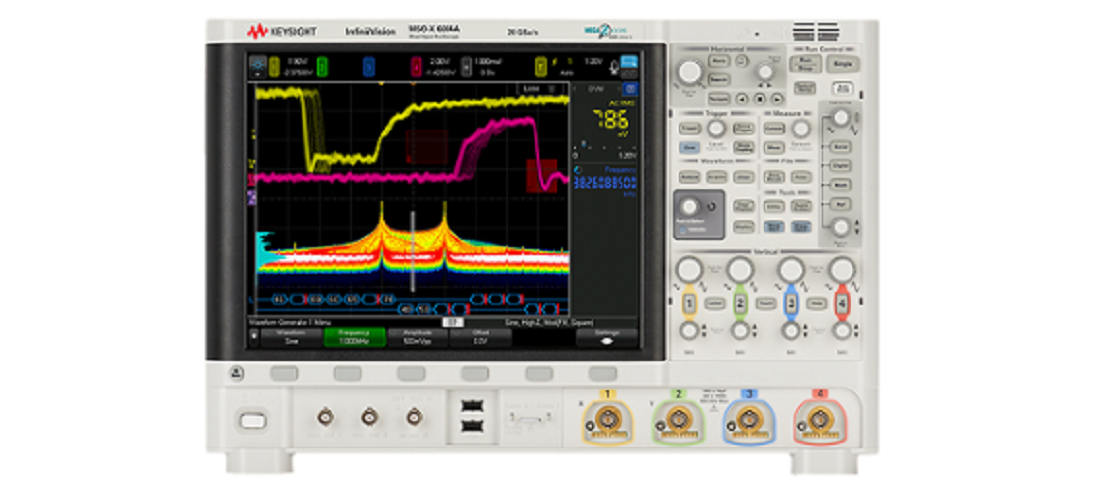This screenshot has width=1100, height=492.
Task: Tap channel 4 red BNC input connector
Action: [819, 420]
